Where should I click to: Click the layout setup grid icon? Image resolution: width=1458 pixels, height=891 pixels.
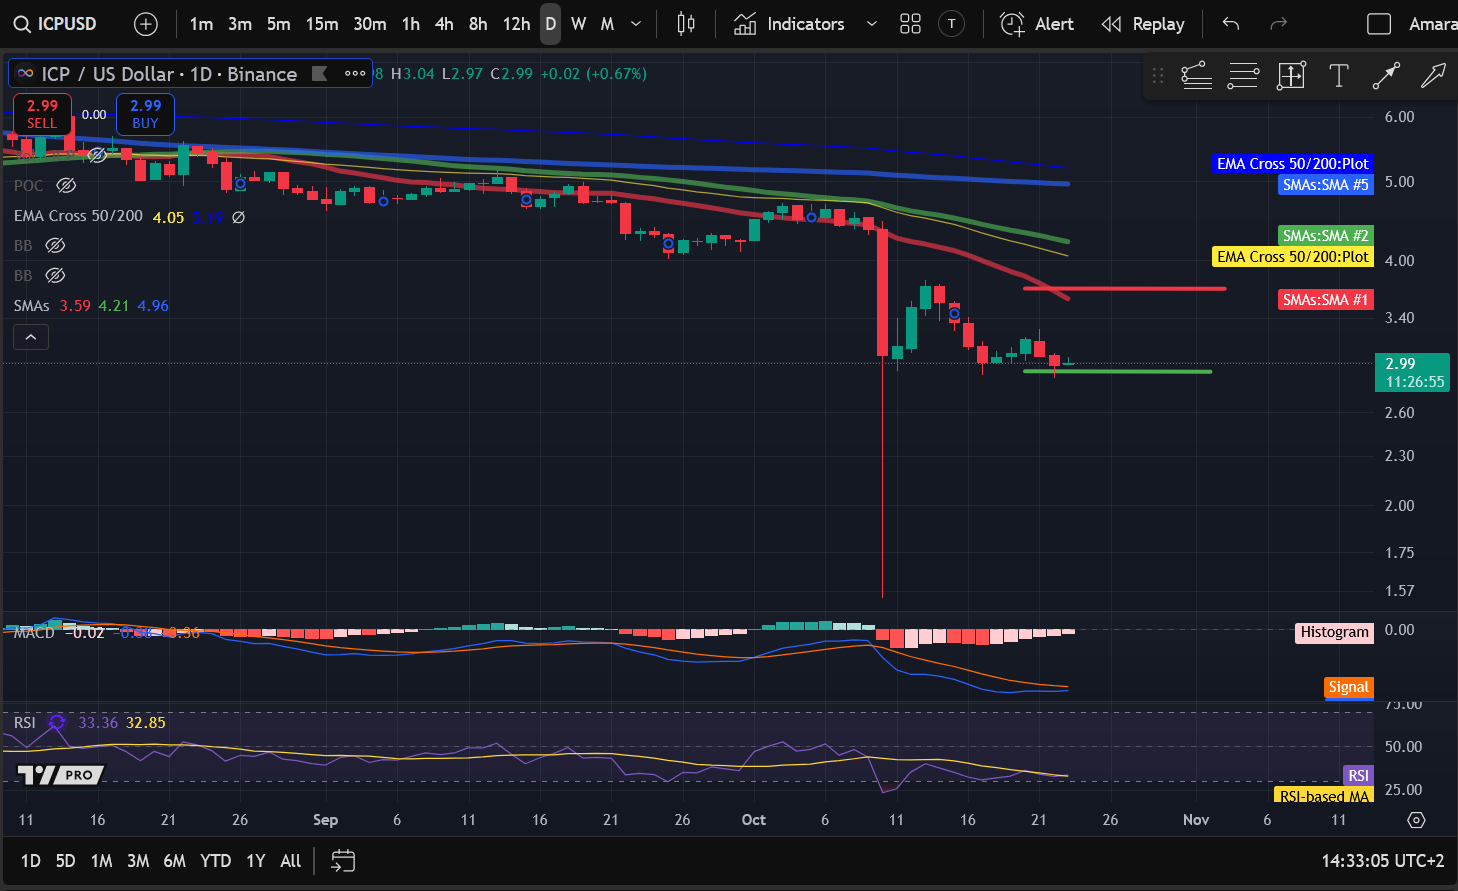point(910,24)
